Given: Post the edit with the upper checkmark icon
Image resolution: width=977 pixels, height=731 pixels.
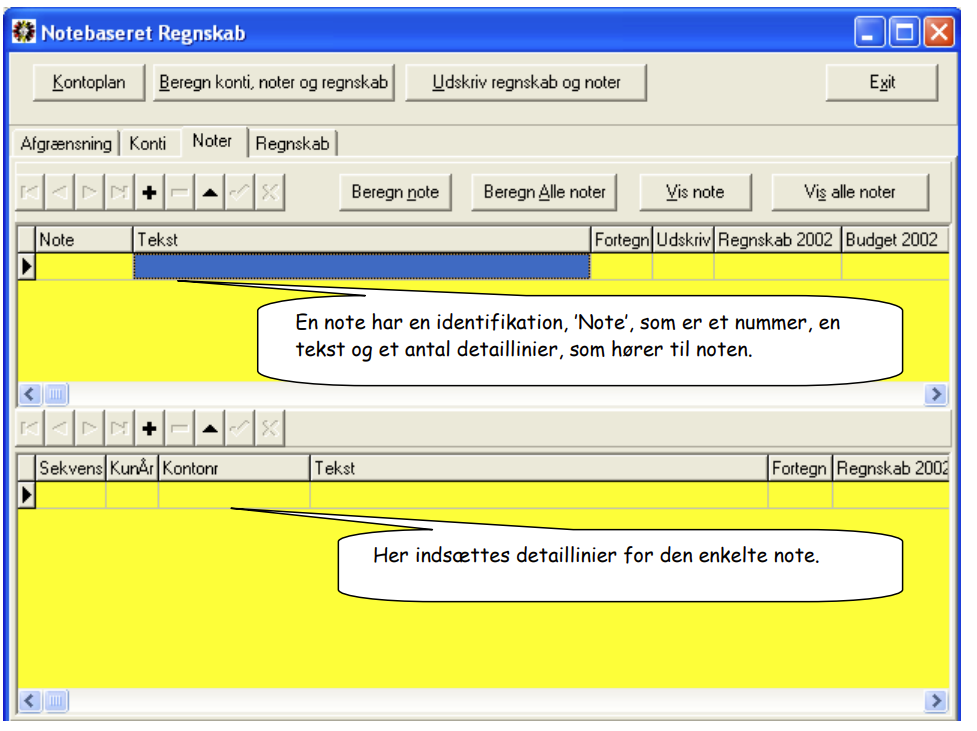Looking at the screenshot, I should pos(240,192).
